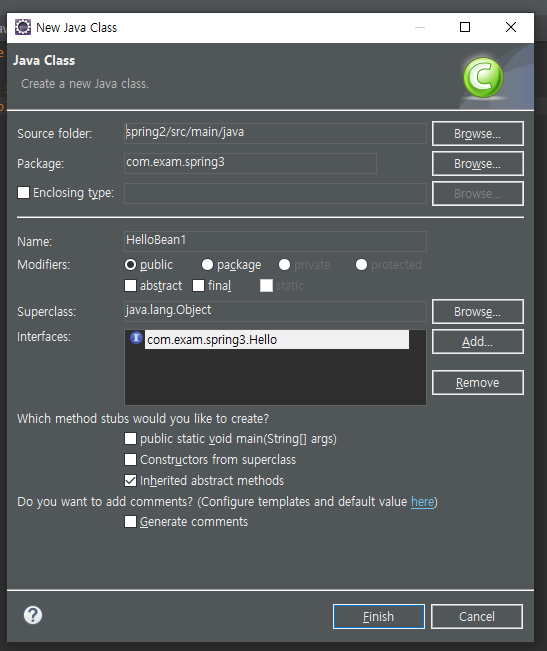Image resolution: width=547 pixels, height=651 pixels.
Task: Click the help question mark icon
Action: pos(33,615)
